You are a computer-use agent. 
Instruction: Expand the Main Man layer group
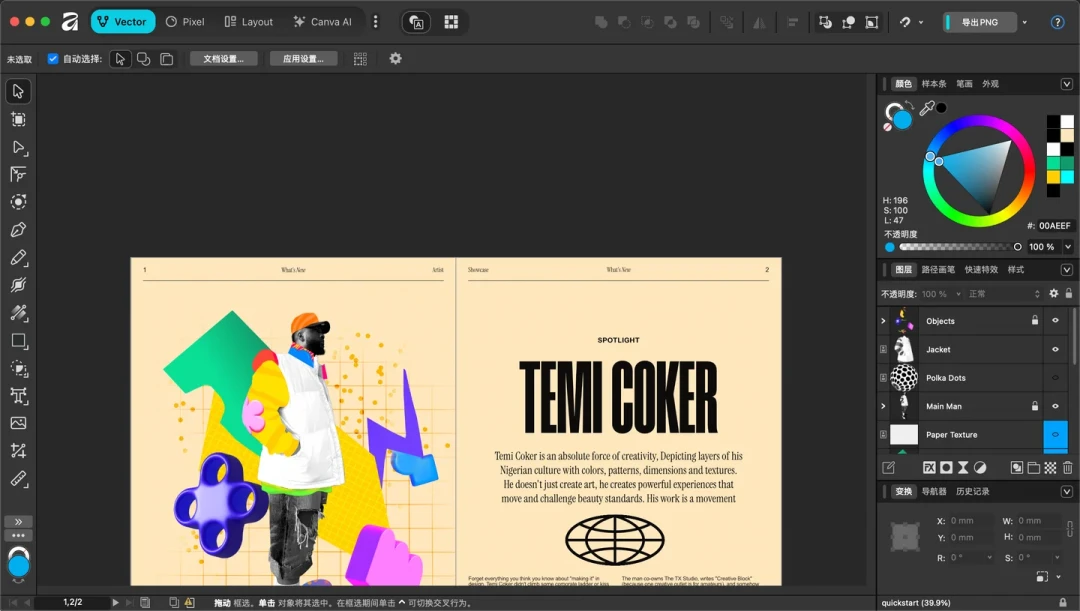click(x=883, y=406)
